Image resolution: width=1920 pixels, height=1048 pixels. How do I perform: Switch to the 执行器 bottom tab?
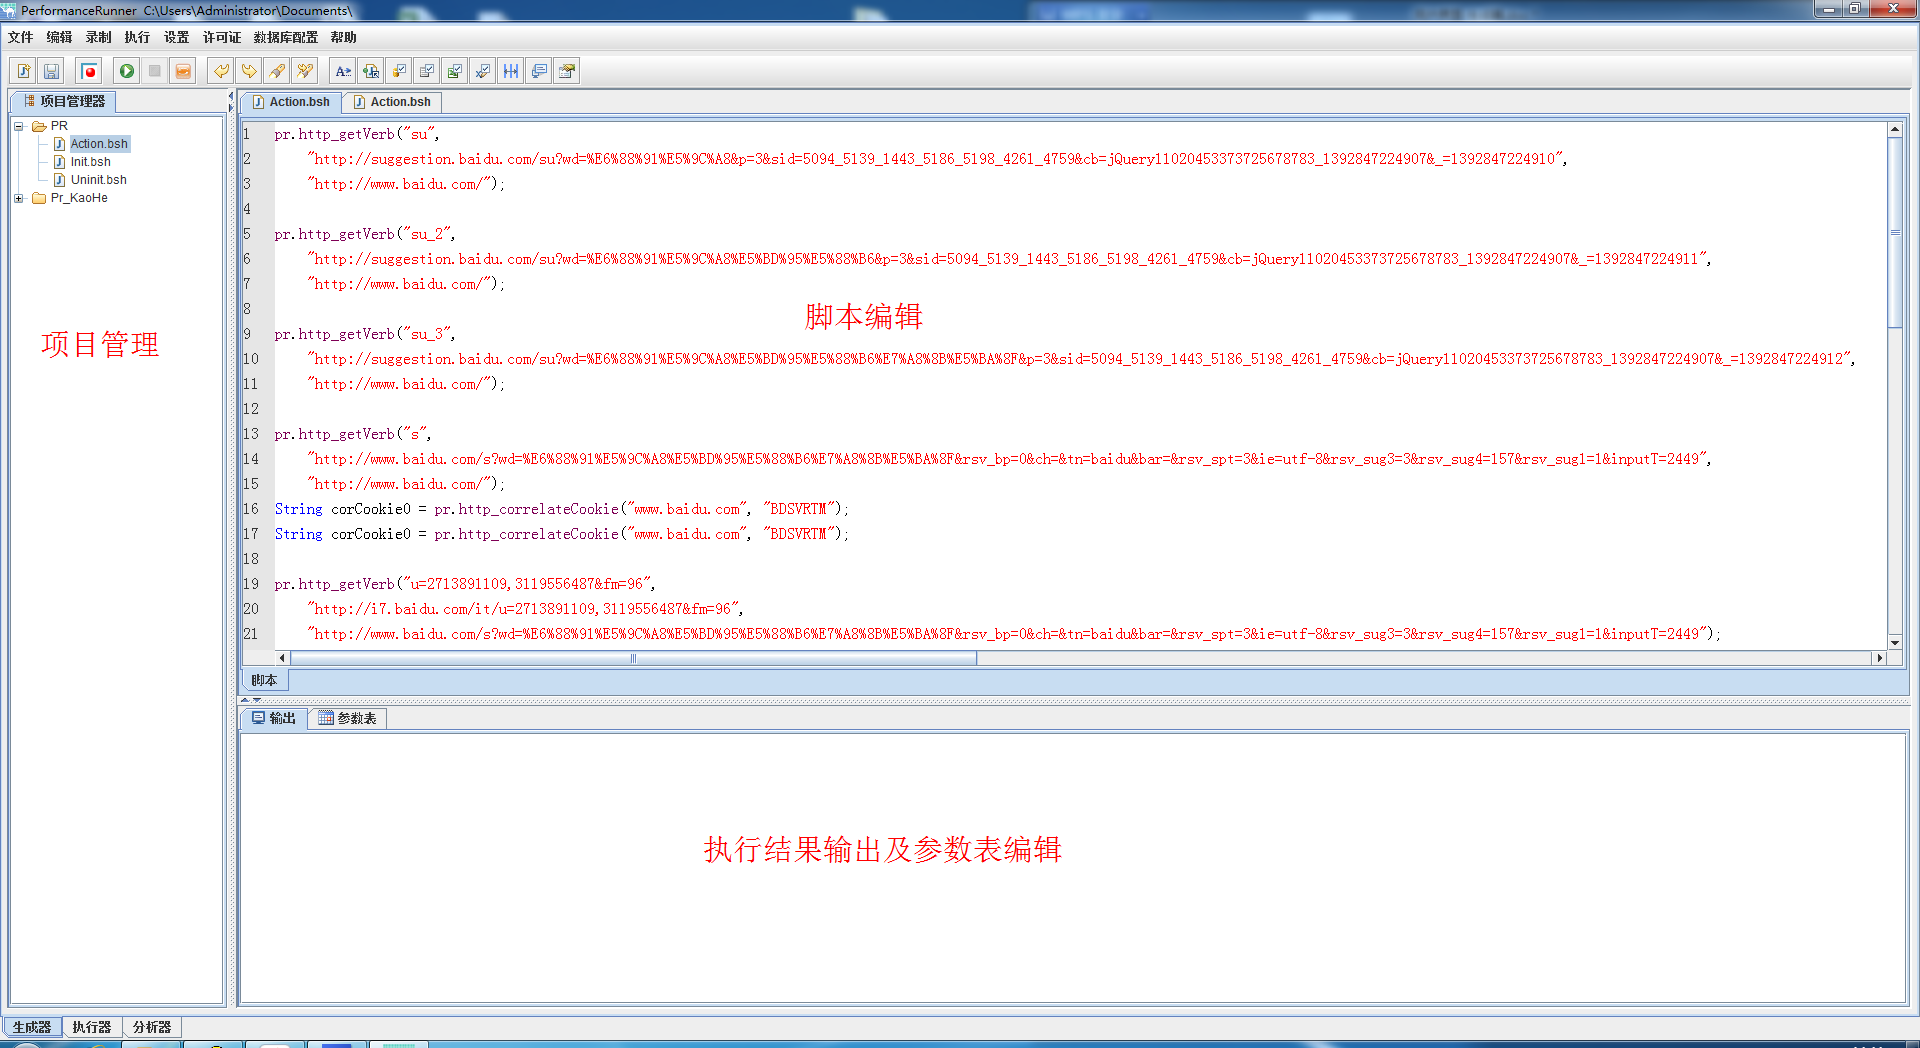click(x=92, y=1027)
